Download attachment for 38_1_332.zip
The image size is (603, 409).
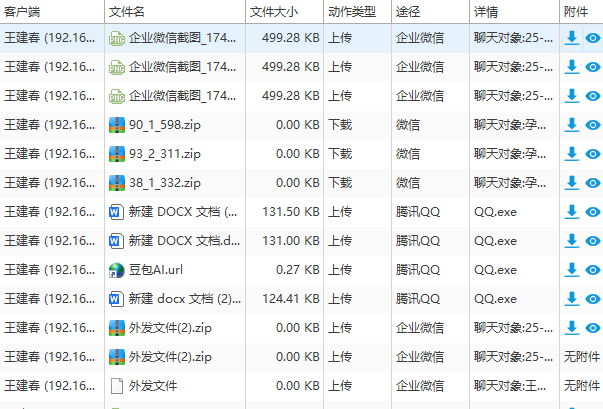tap(572, 183)
